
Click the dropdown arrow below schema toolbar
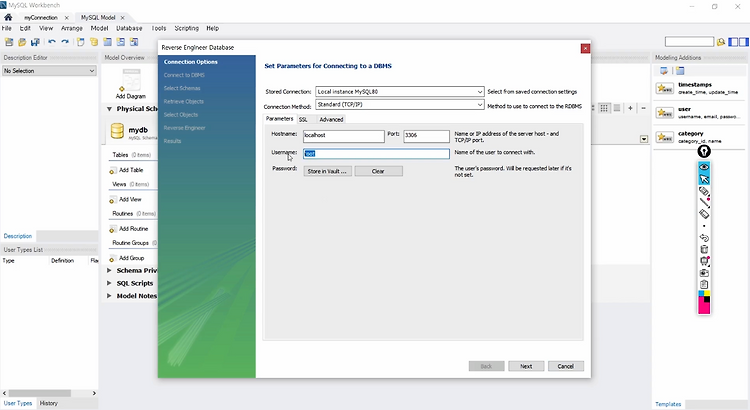[x=644, y=139]
